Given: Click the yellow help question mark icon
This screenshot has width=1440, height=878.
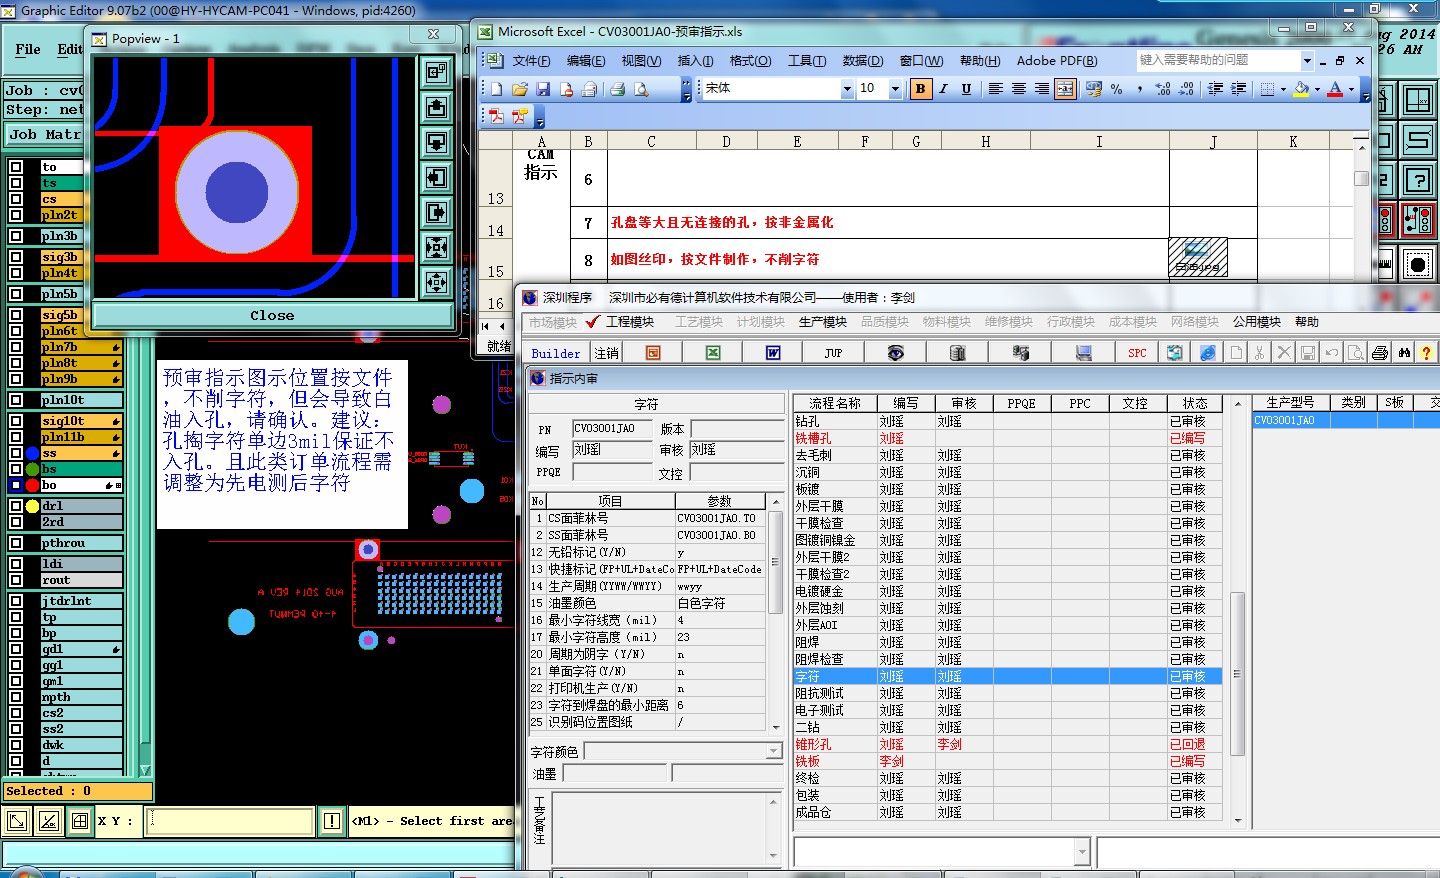Looking at the screenshot, I should [x=1426, y=353].
